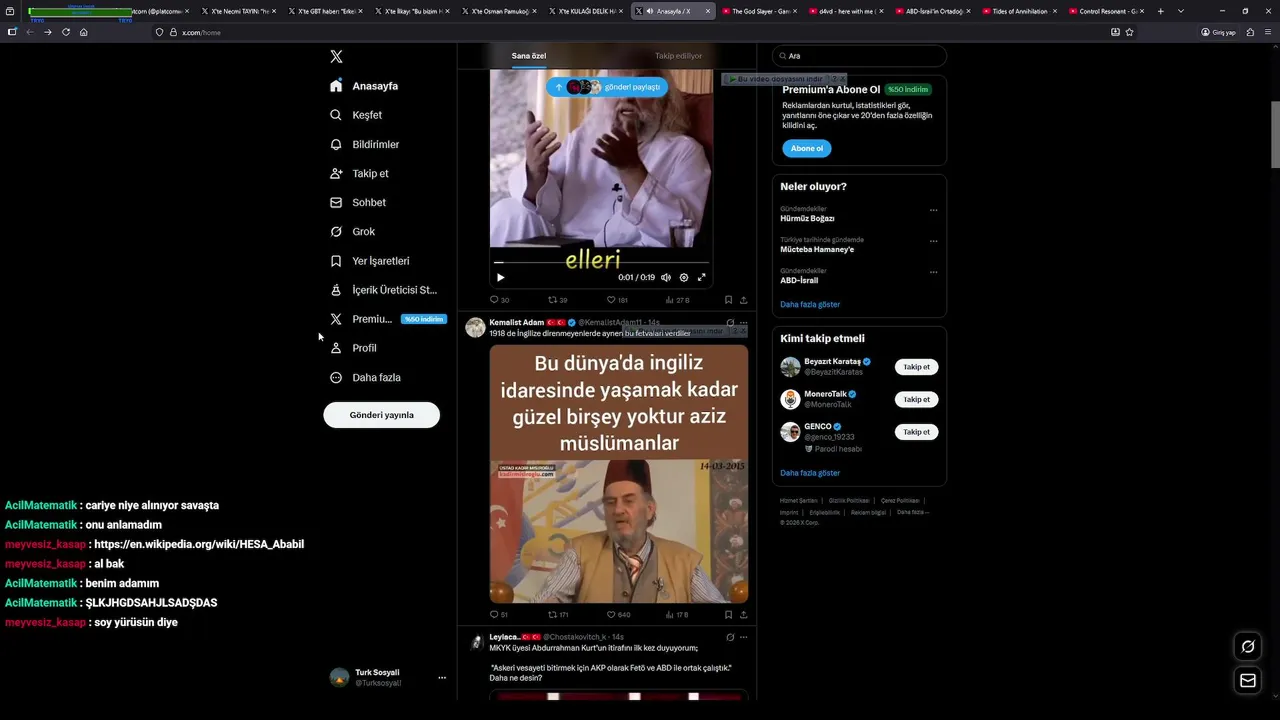Bookmark this page star icon
Screen dimensions: 1280x720
(x=1129, y=32)
